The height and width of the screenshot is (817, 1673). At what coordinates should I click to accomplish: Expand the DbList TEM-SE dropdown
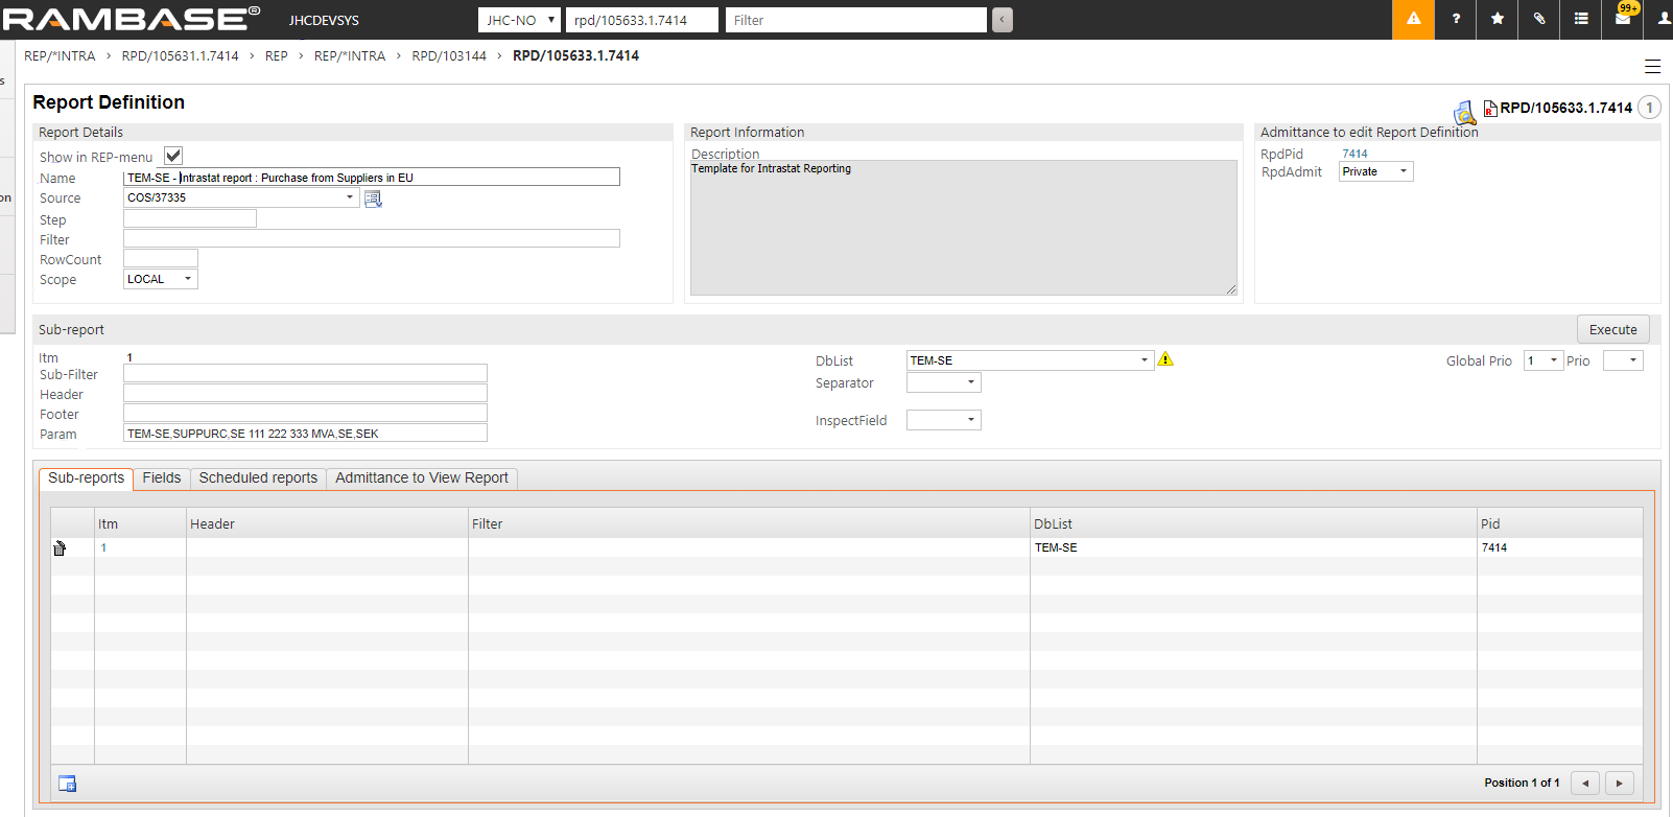pos(1144,360)
